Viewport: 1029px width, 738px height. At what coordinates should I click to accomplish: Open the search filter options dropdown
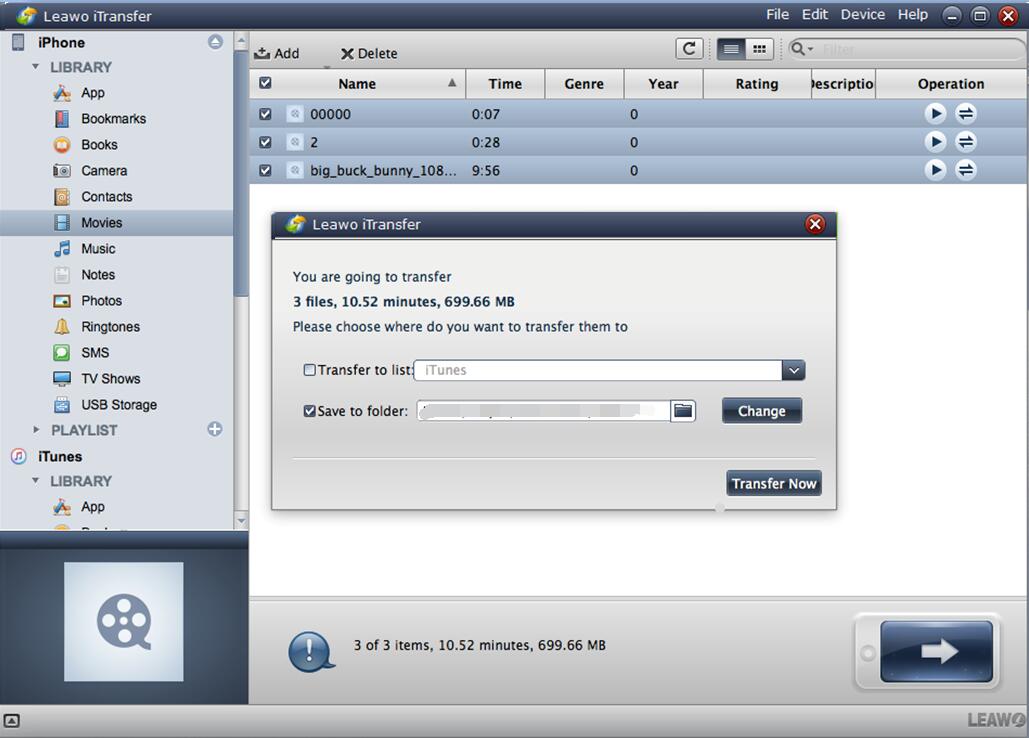[x=802, y=49]
